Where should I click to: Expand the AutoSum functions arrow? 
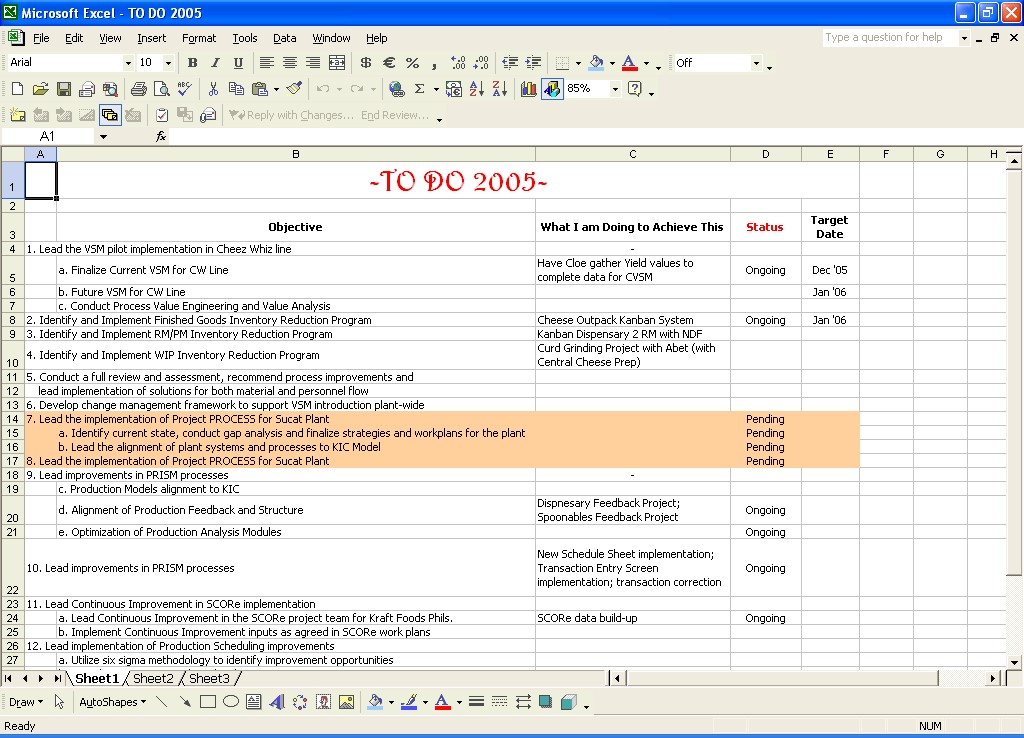point(436,89)
